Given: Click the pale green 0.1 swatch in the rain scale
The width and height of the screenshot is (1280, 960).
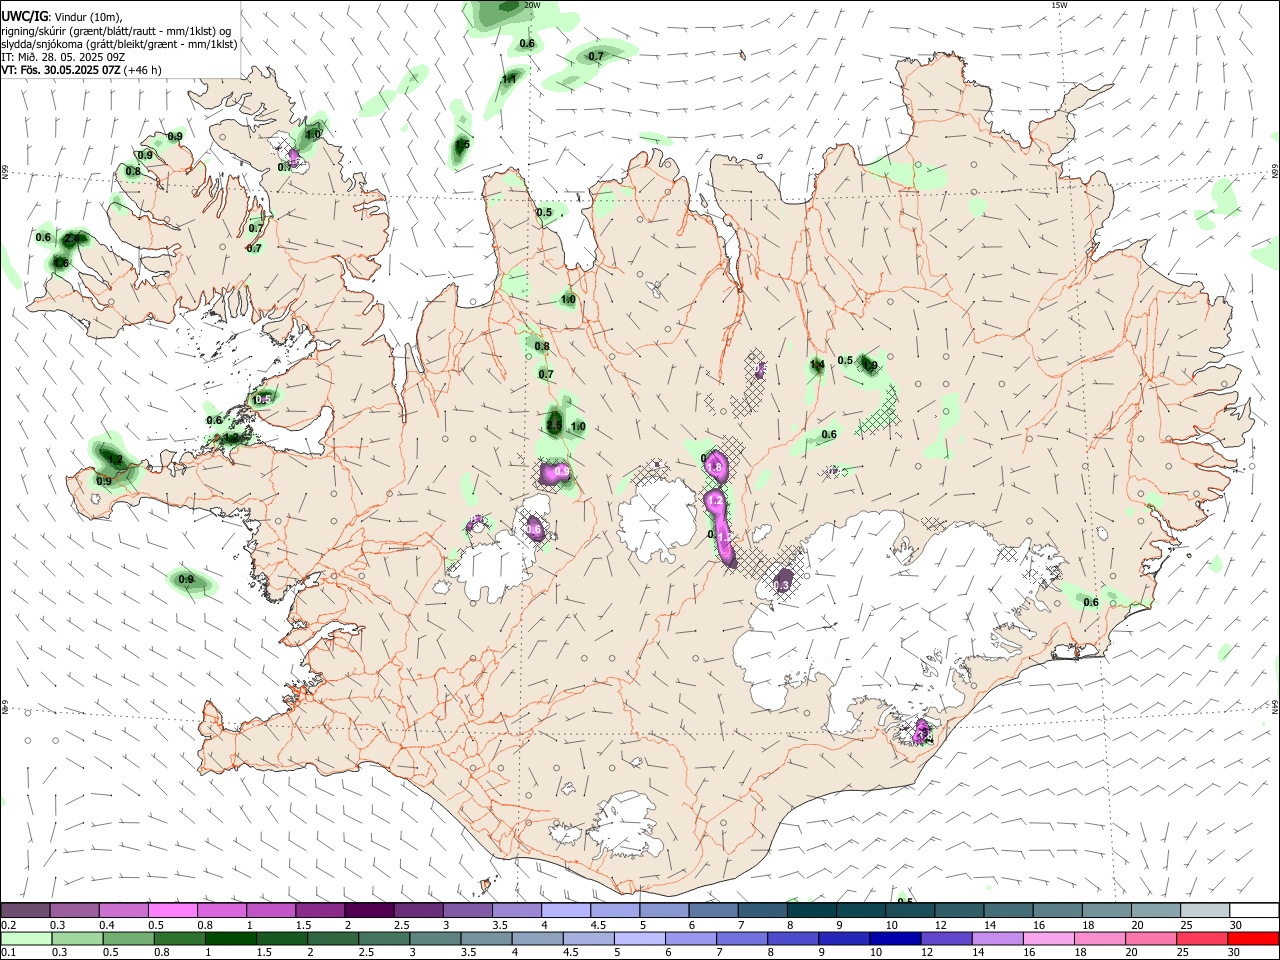Looking at the screenshot, I should coord(25,939).
